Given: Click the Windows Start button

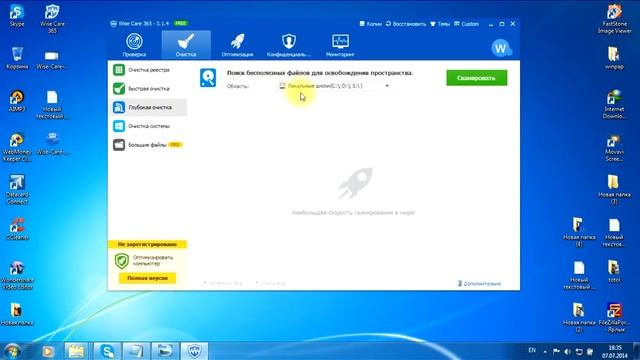Looking at the screenshot, I should 12,351.
